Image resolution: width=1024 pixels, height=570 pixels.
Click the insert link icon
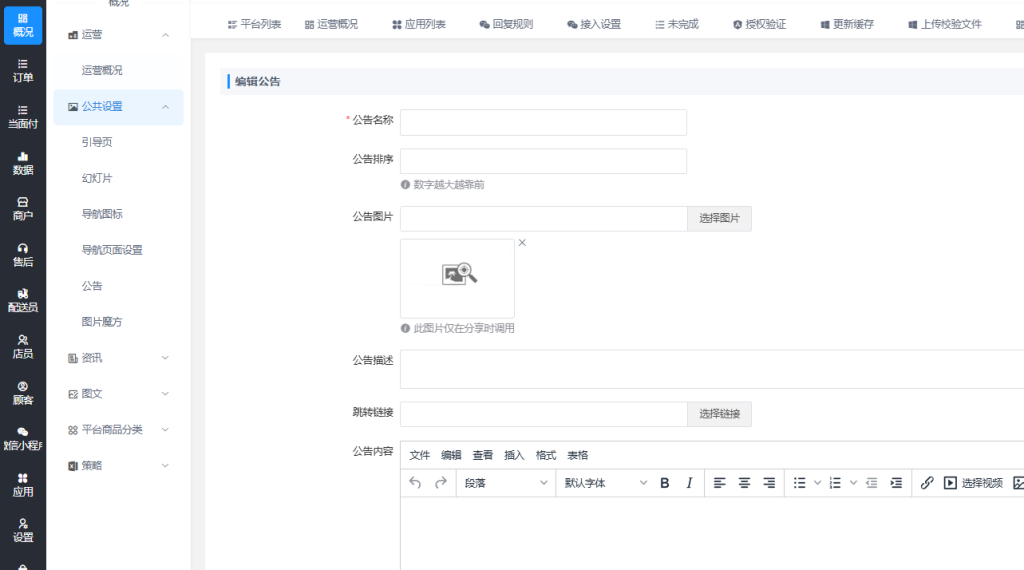point(927,483)
